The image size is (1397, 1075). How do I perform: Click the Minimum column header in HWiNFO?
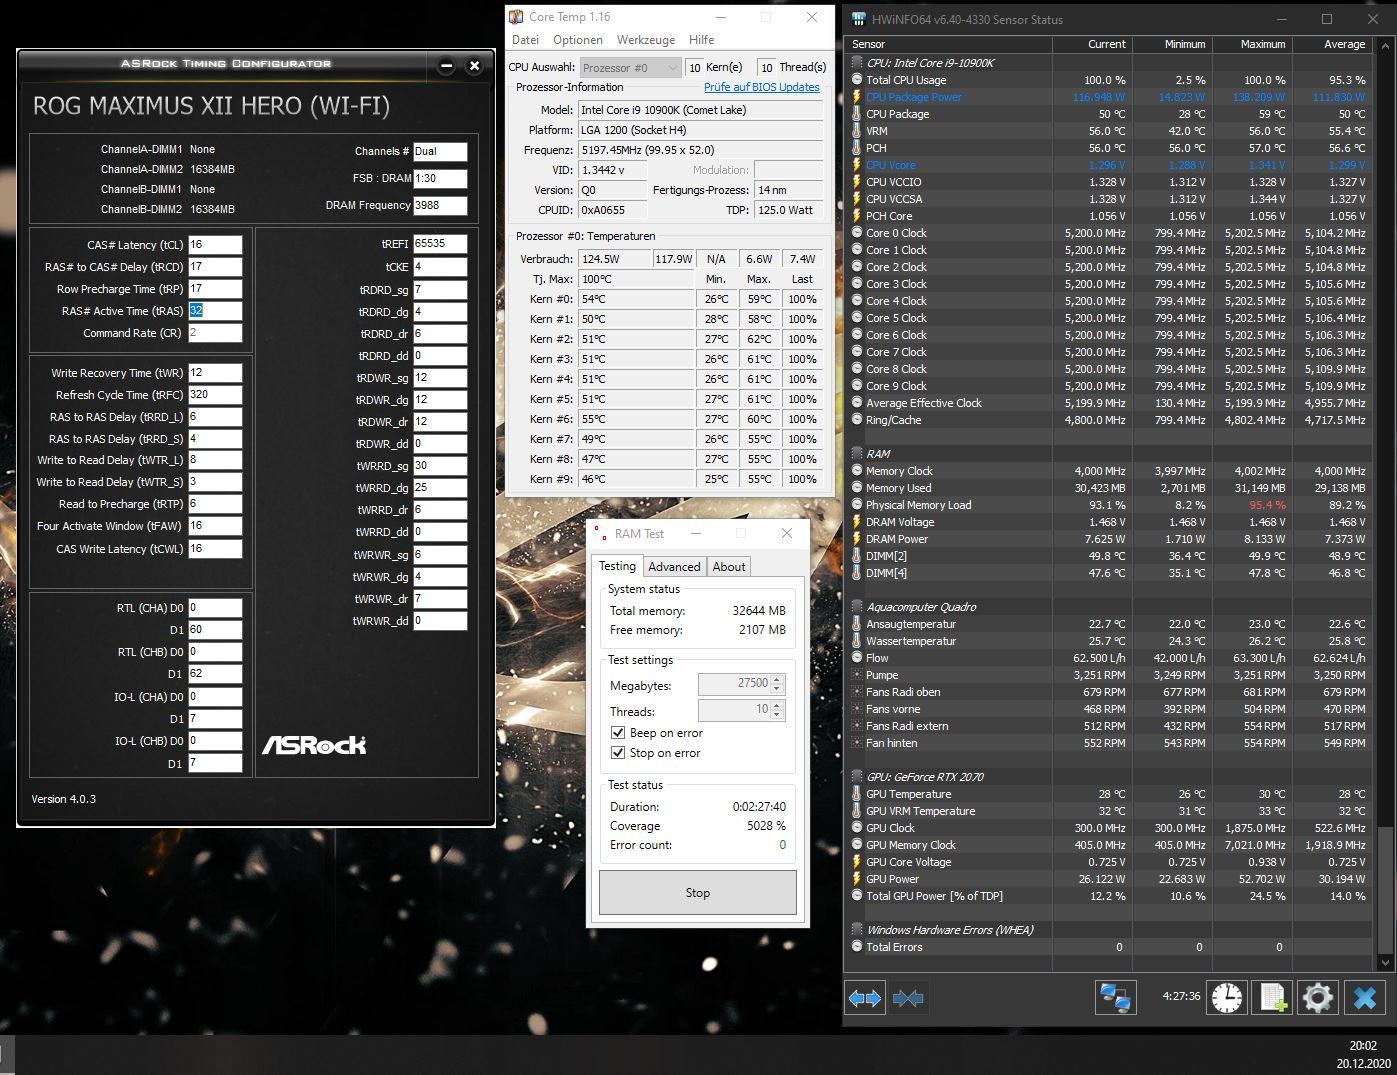(x=1171, y=44)
